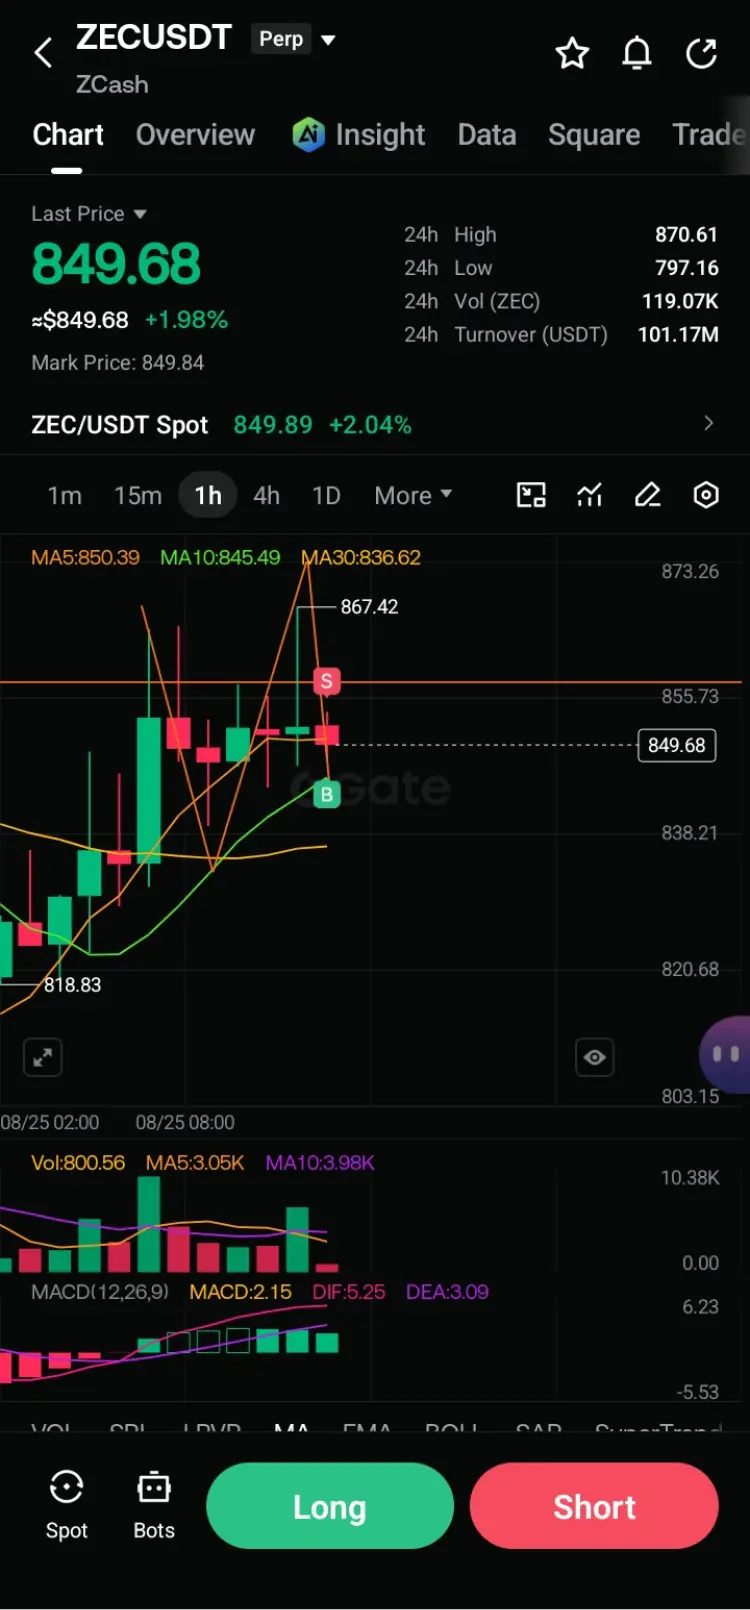Open the chart layout picture-in-picture icon
The height and width of the screenshot is (1610, 750).
coord(531,495)
